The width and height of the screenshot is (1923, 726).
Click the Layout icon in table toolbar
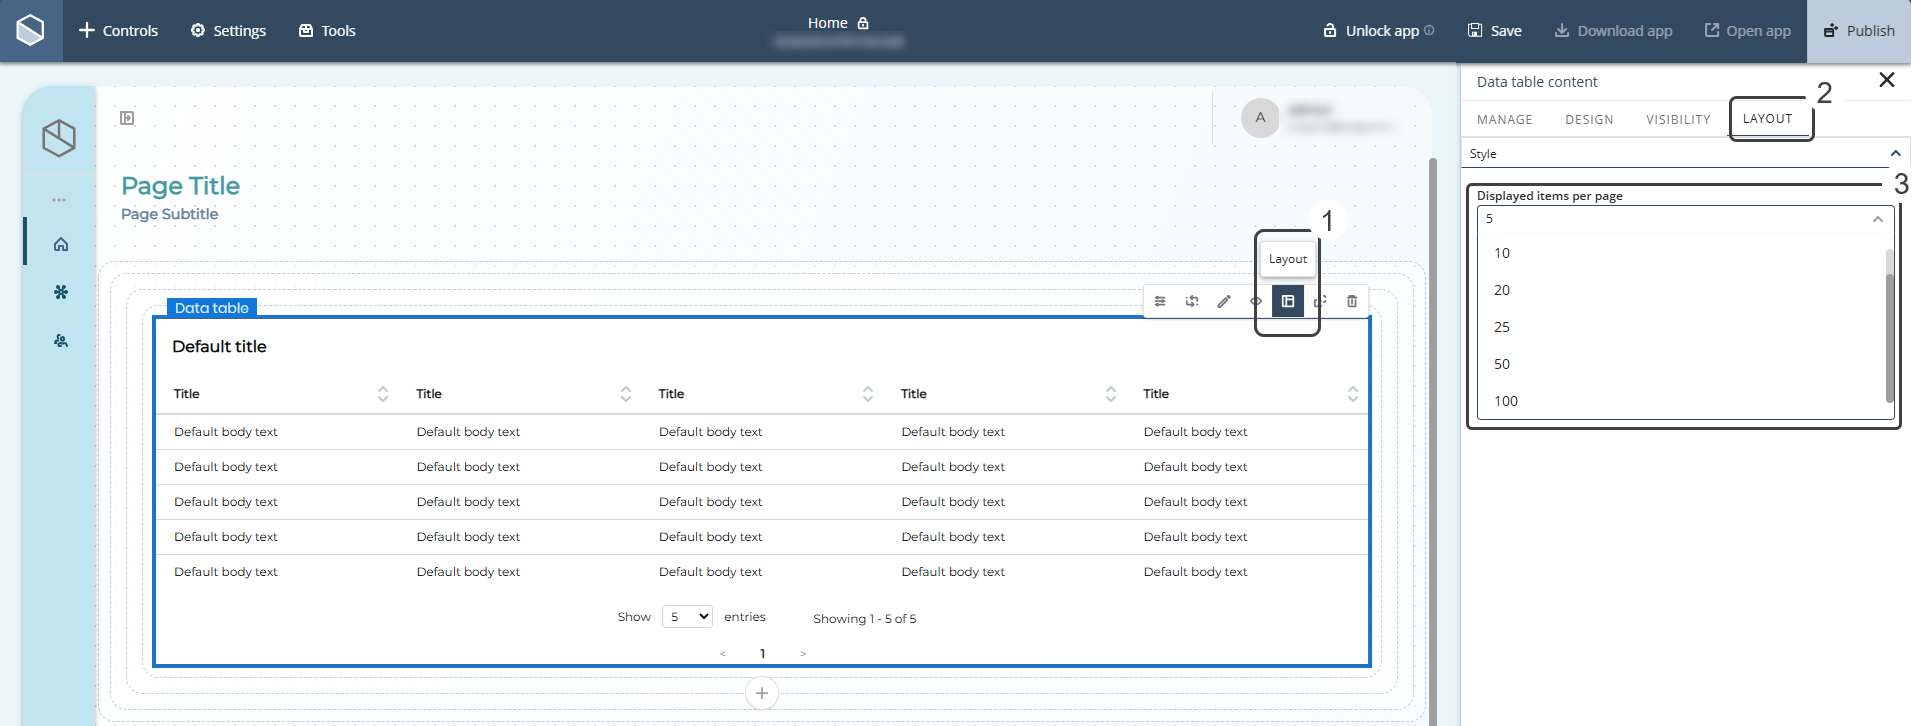[1288, 301]
